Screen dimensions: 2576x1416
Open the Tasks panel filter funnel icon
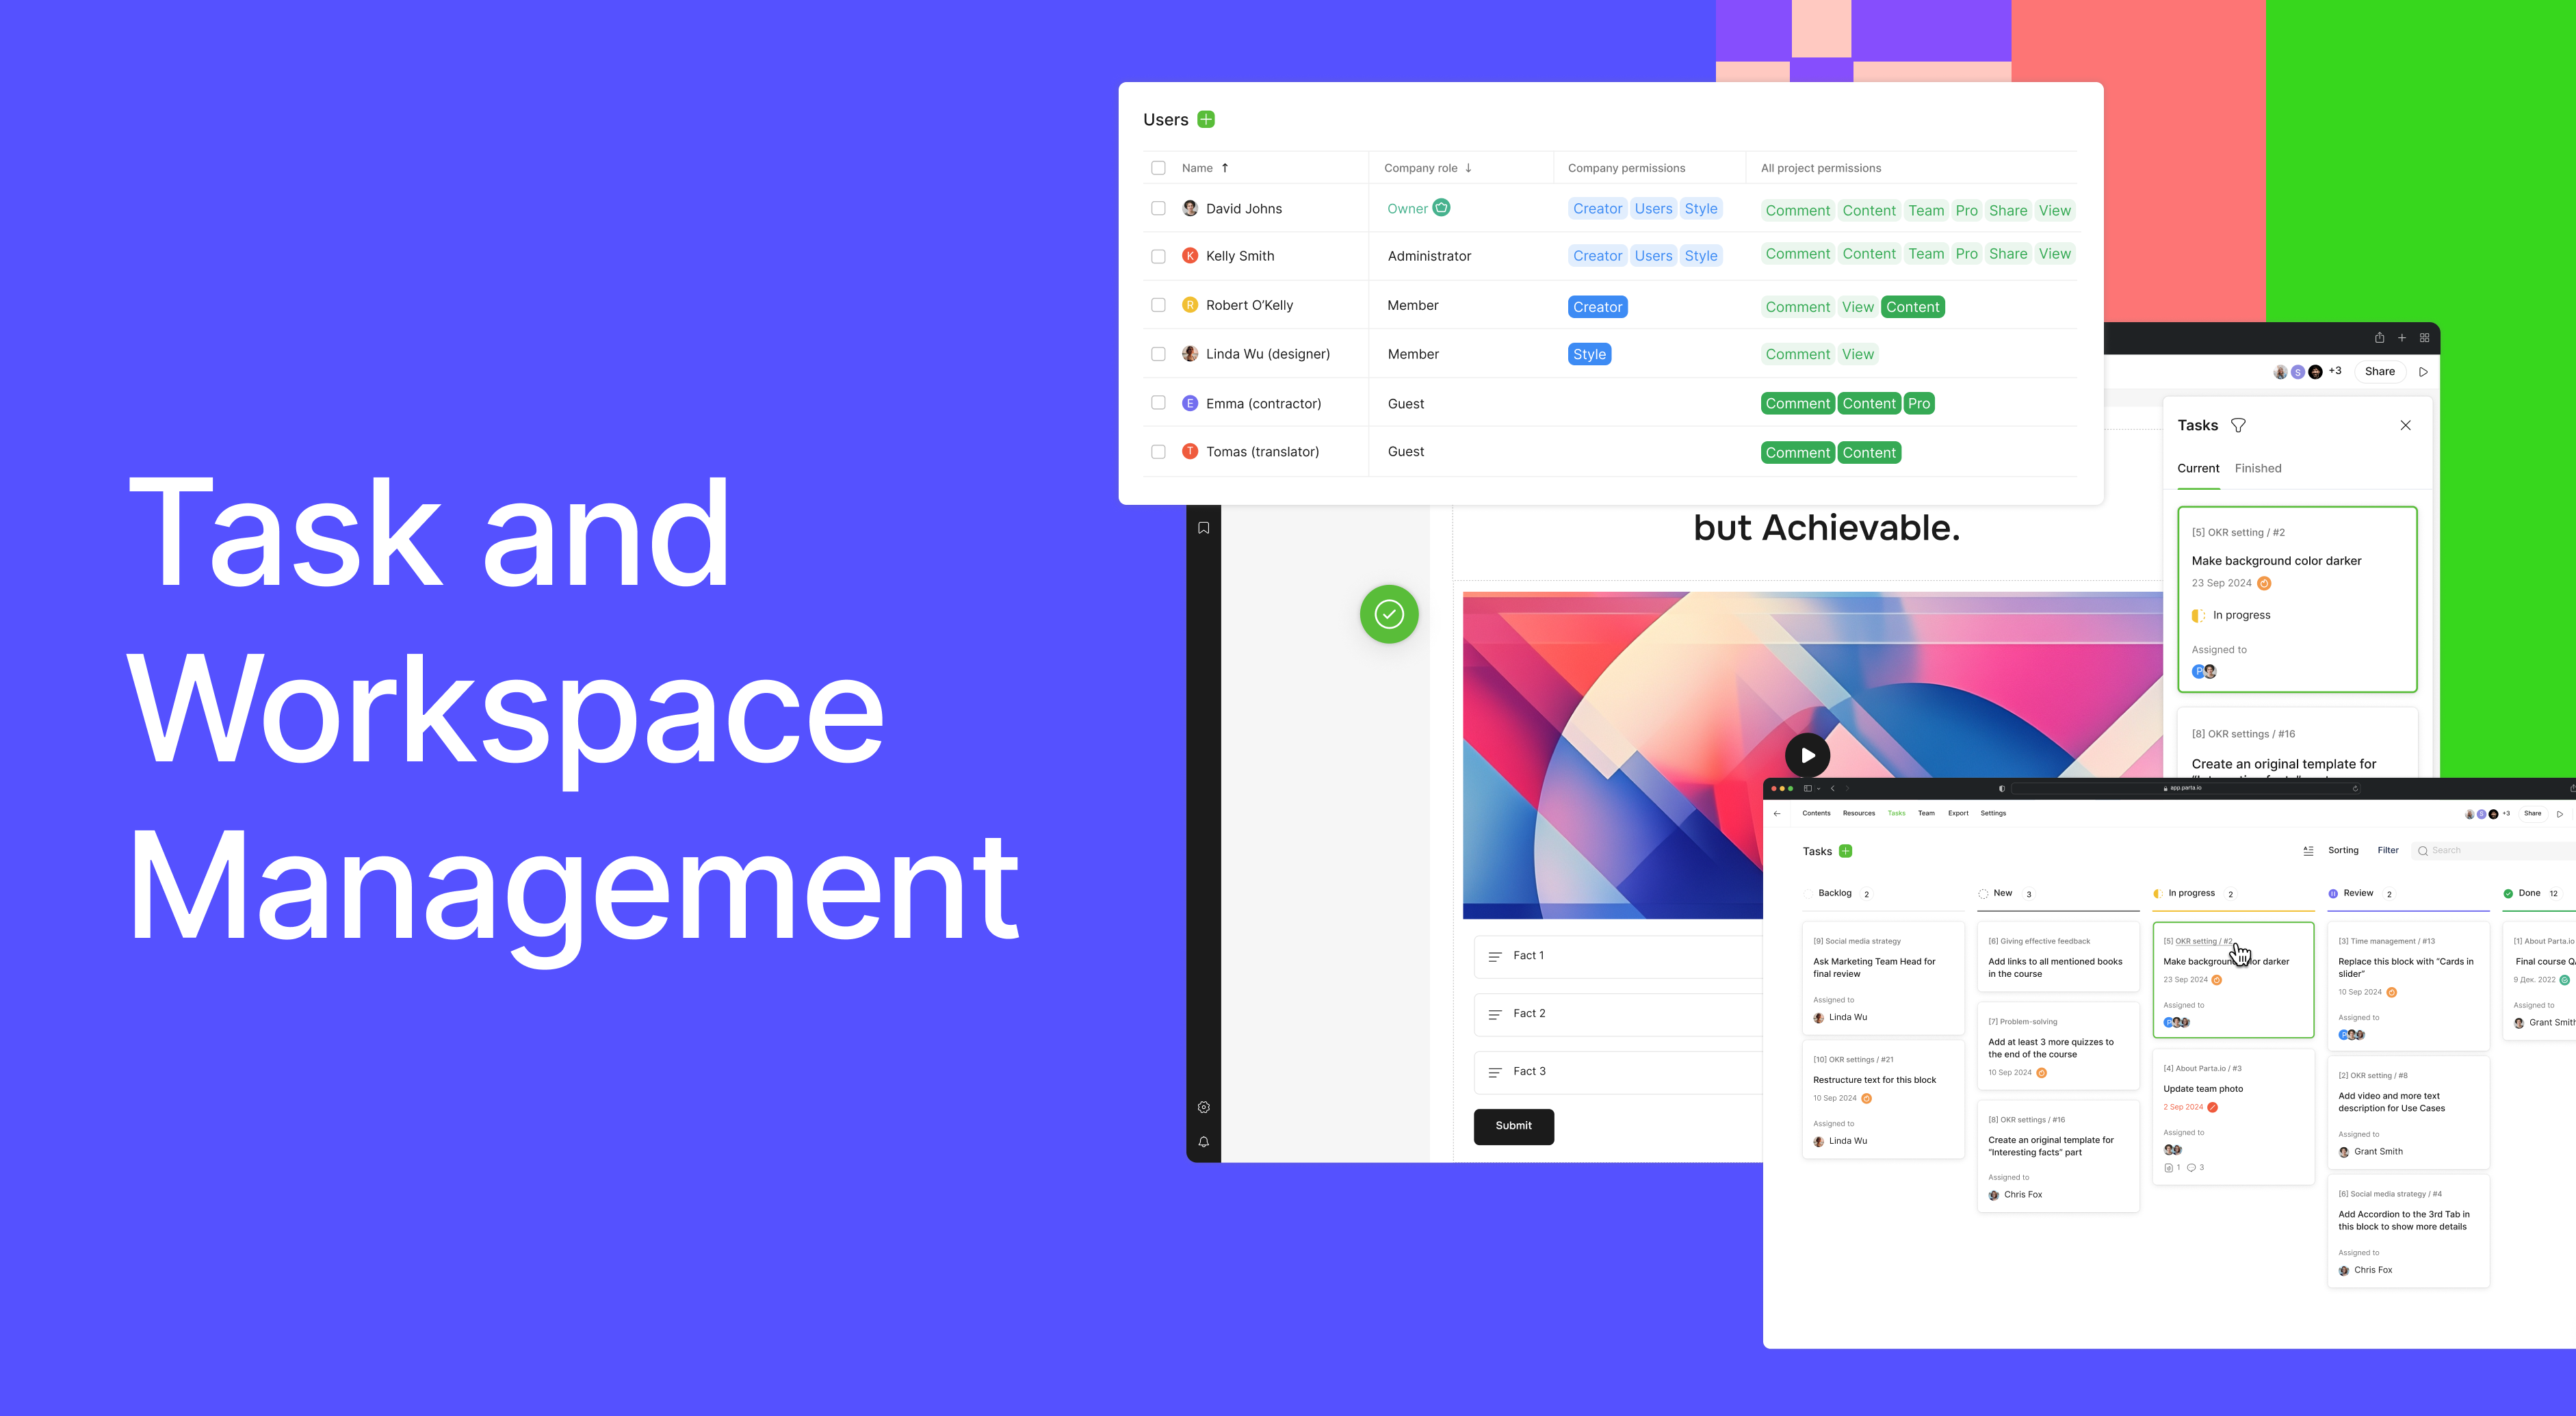pyautogui.click(x=2238, y=425)
